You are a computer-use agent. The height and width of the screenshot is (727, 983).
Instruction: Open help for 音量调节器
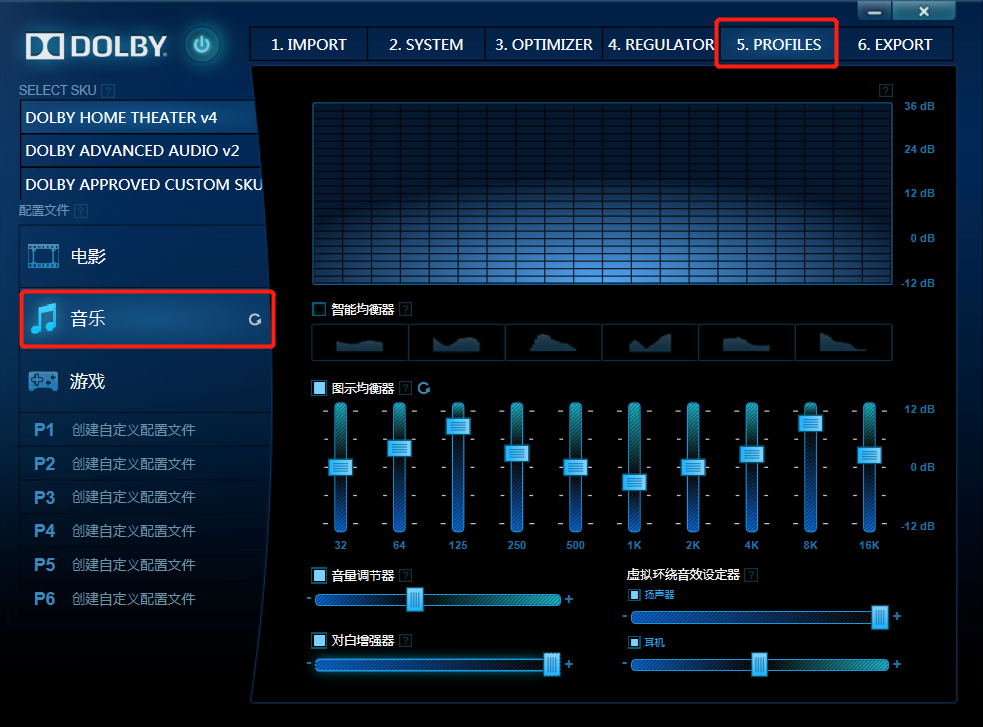406,575
